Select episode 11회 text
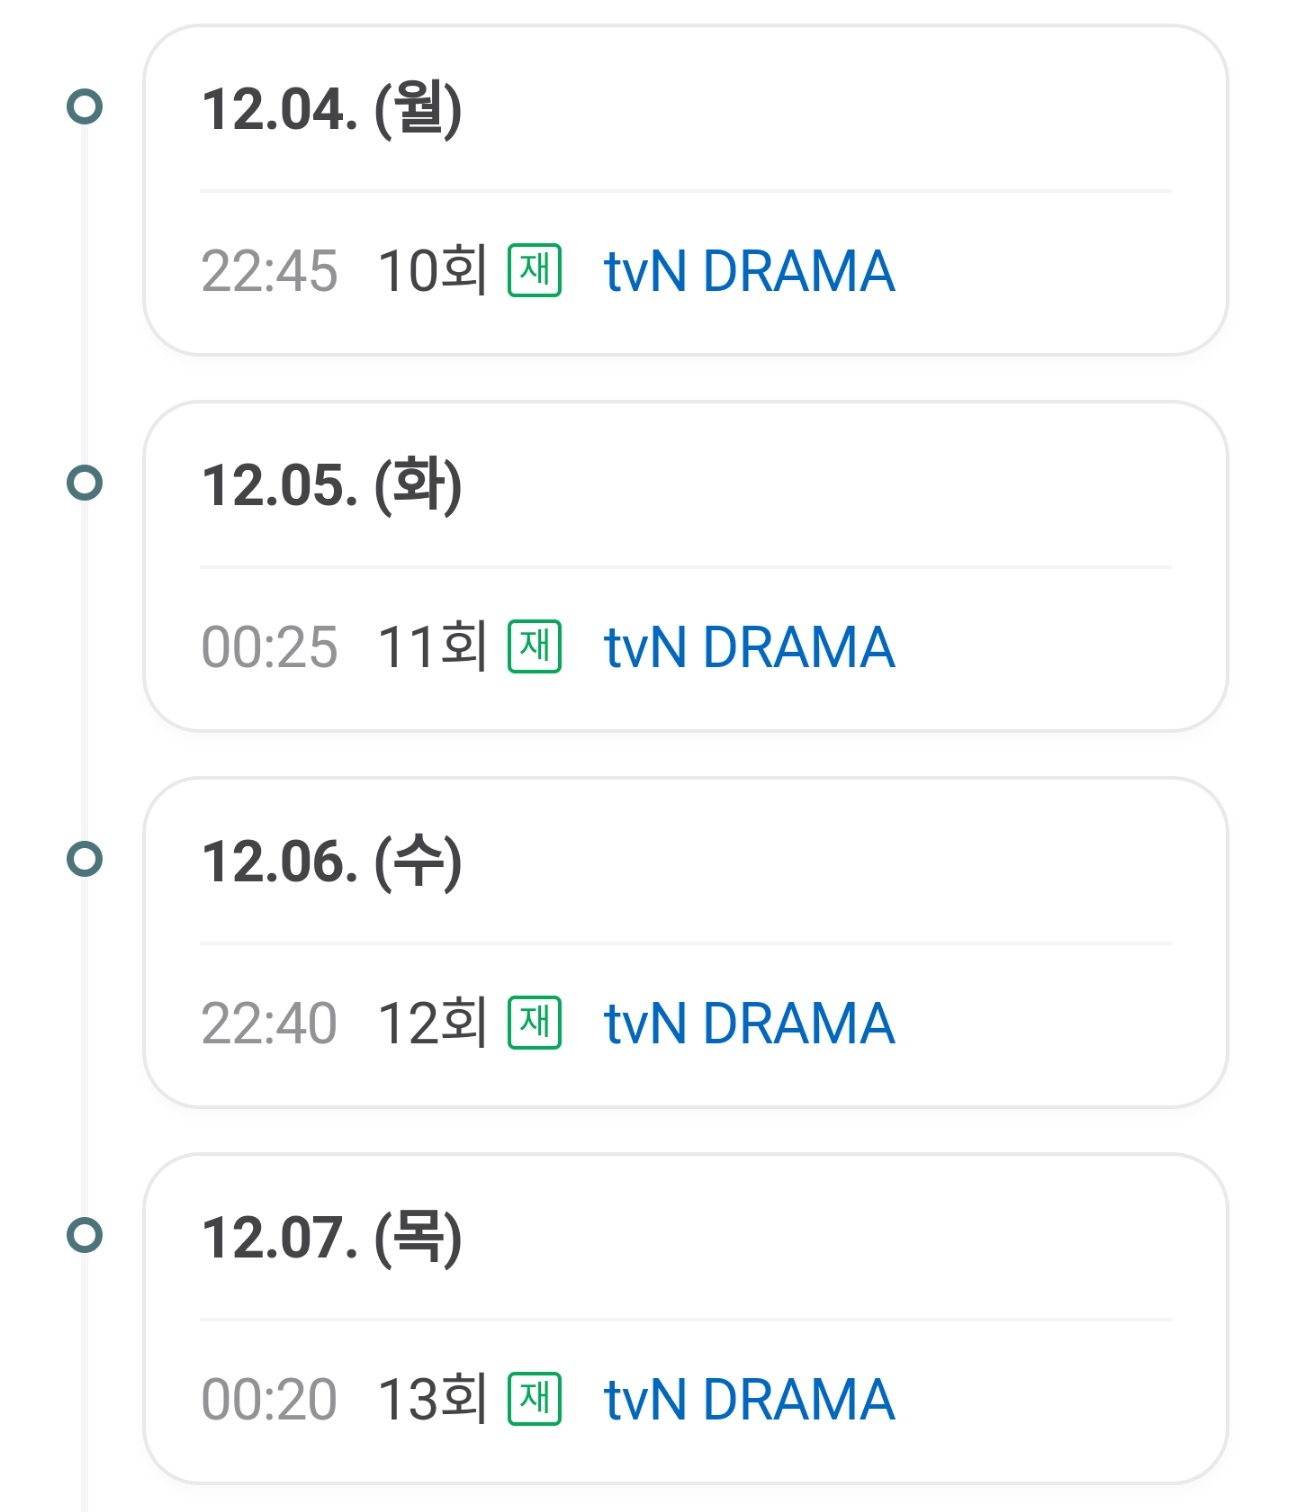The image size is (1296, 1512). [x=432, y=647]
